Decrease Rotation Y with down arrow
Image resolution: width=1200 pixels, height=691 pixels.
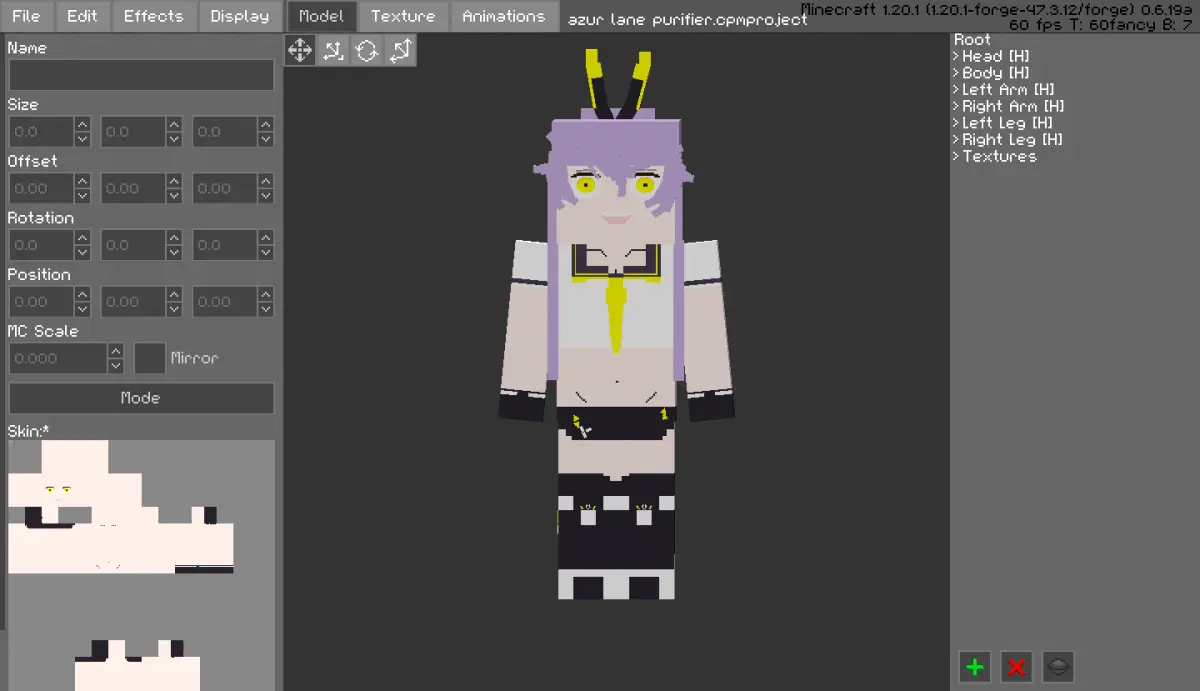tap(174, 253)
